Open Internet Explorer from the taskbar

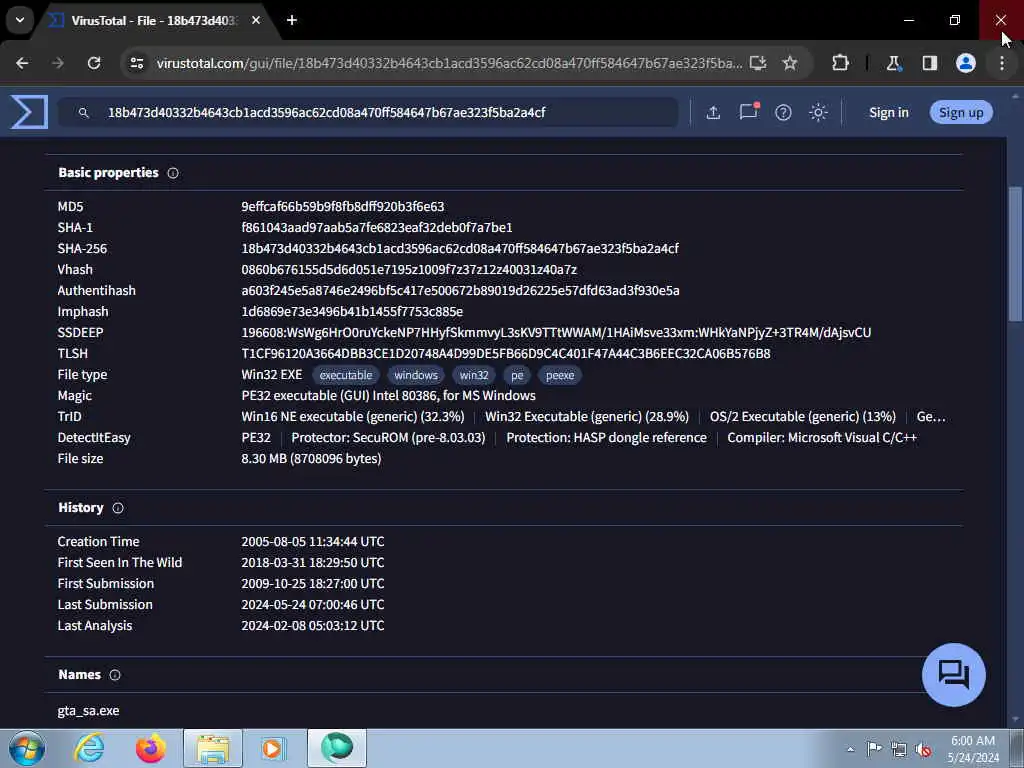tap(89, 748)
